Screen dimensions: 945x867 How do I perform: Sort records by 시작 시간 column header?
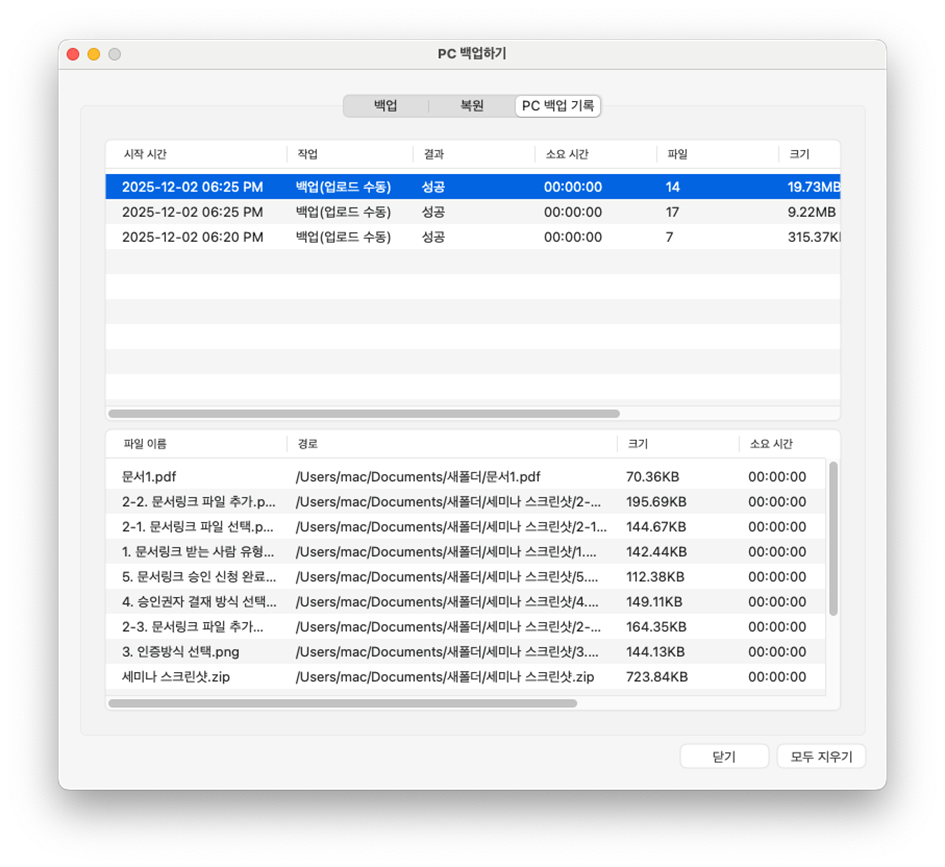click(145, 155)
